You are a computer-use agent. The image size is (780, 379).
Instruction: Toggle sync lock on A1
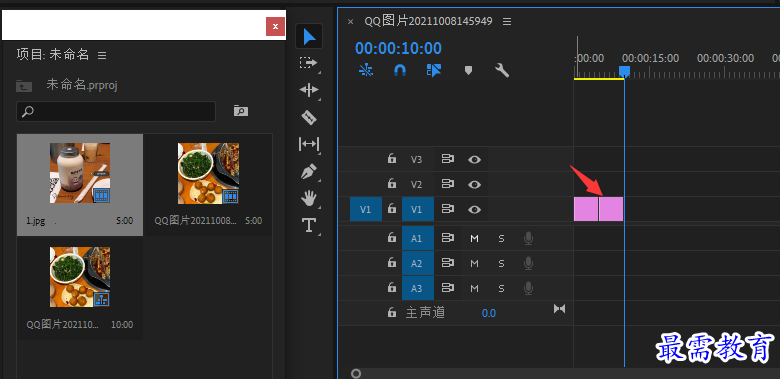pos(448,238)
